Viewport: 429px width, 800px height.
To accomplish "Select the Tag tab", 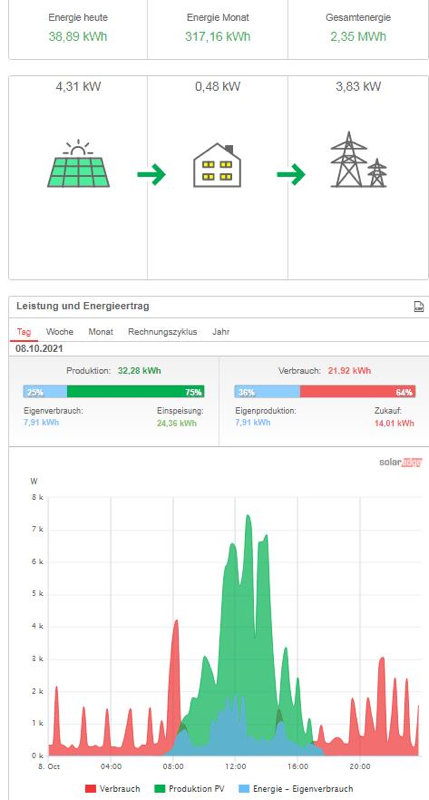I will (23, 332).
